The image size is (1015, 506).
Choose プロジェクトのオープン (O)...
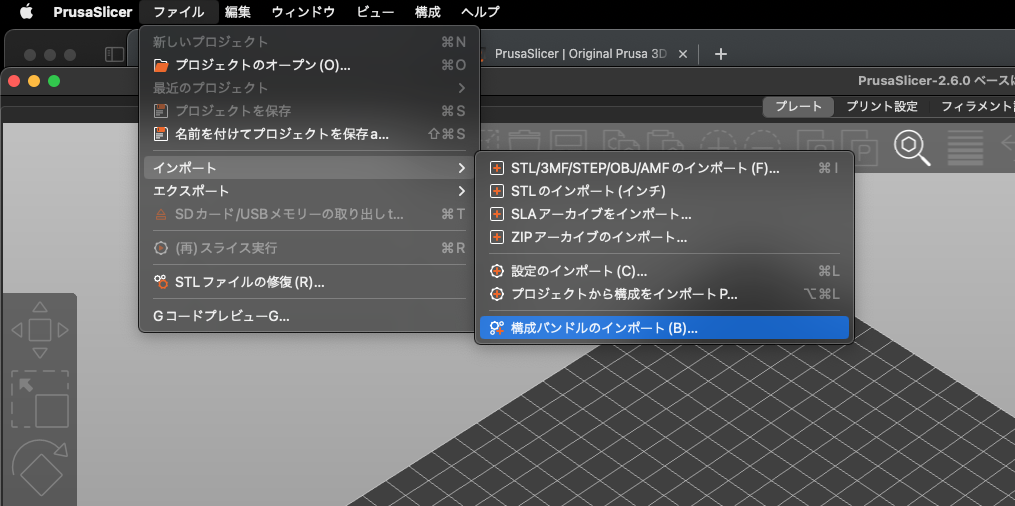[309, 65]
